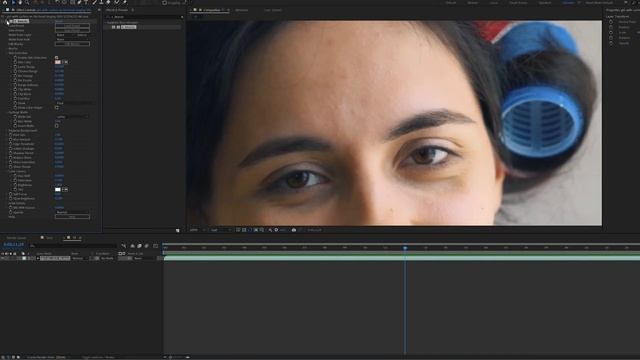Select the Rectangle shape tool
Screen dimensions: 640x360
[x=72, y=2]
